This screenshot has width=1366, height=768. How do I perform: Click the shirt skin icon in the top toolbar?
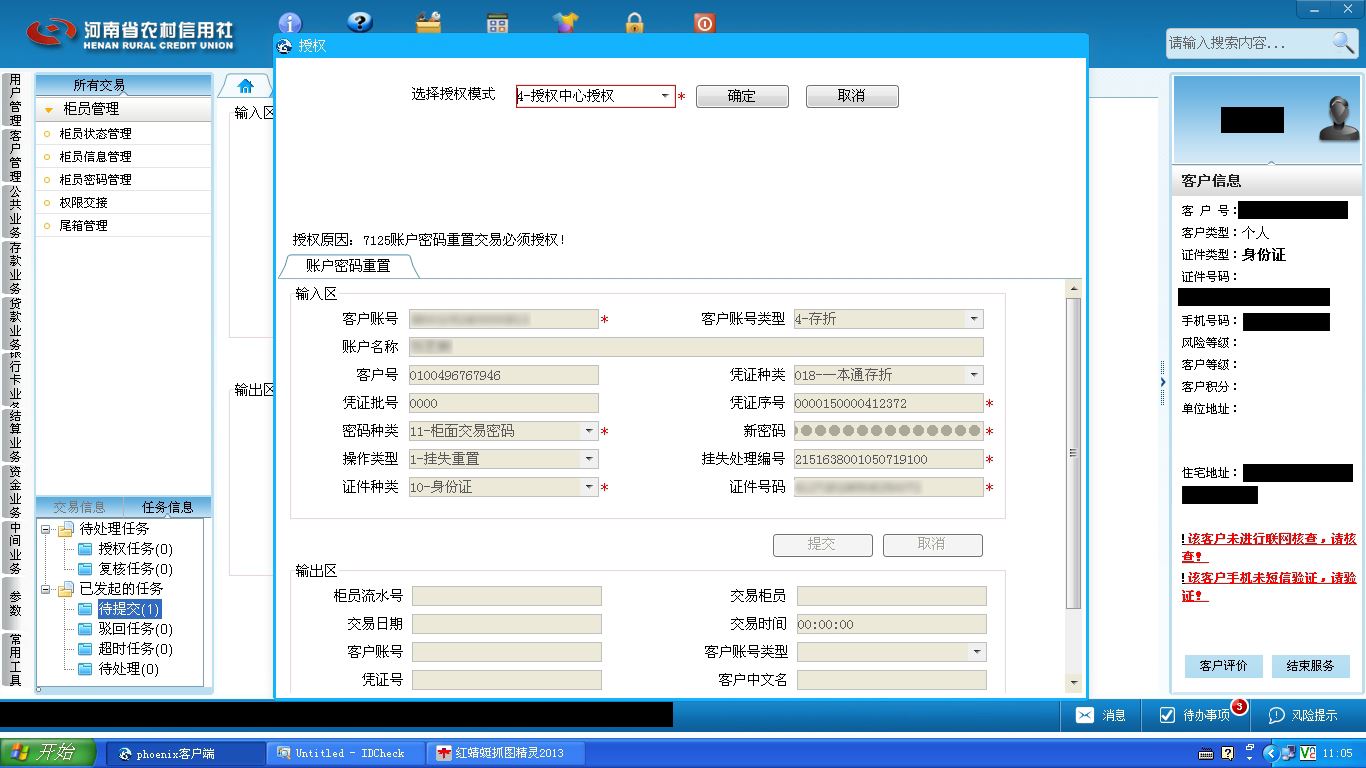pos(566,23)
